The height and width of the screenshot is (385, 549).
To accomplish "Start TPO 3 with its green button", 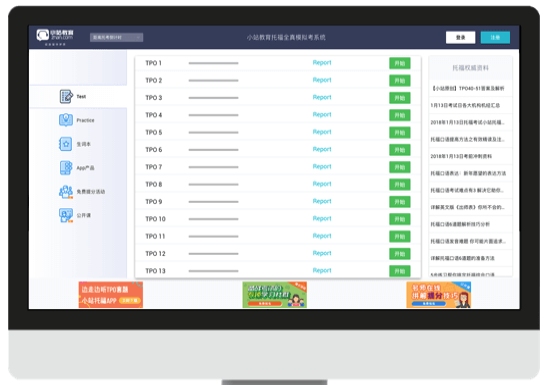I will pos(400,98).
